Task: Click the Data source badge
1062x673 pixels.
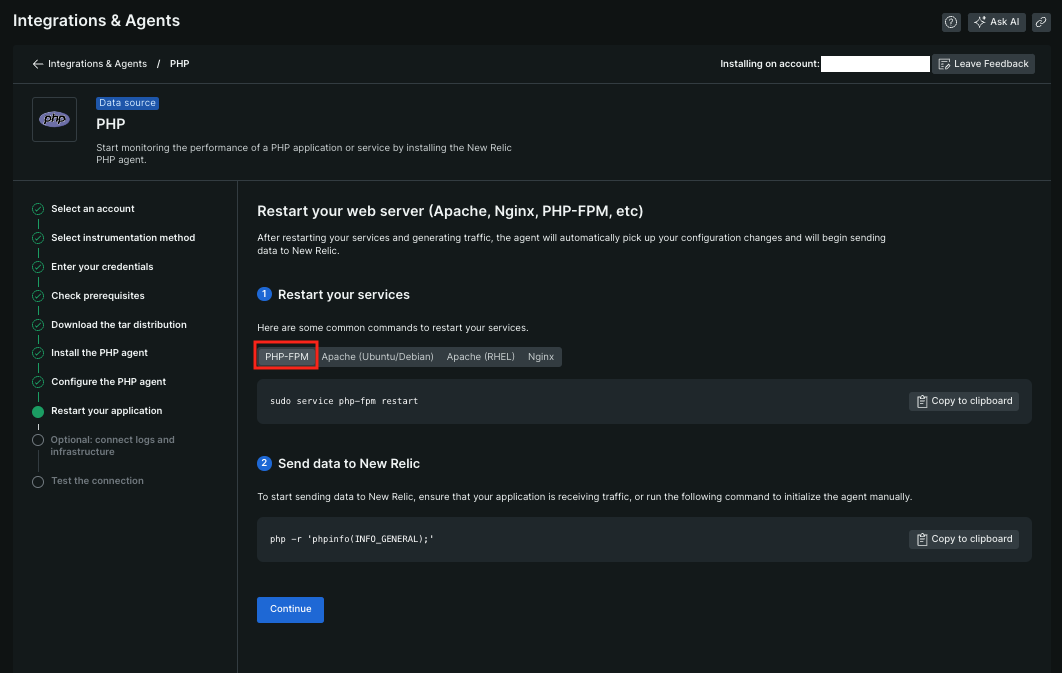Action: pyautogui.click(x=127, y=103)
